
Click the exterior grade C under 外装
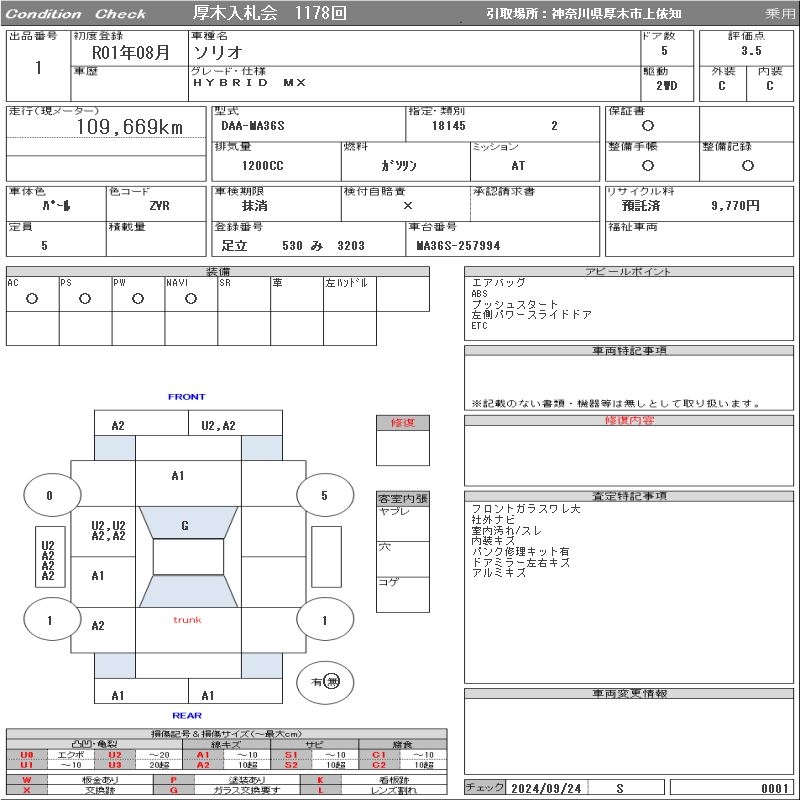[x=722, y=86]
